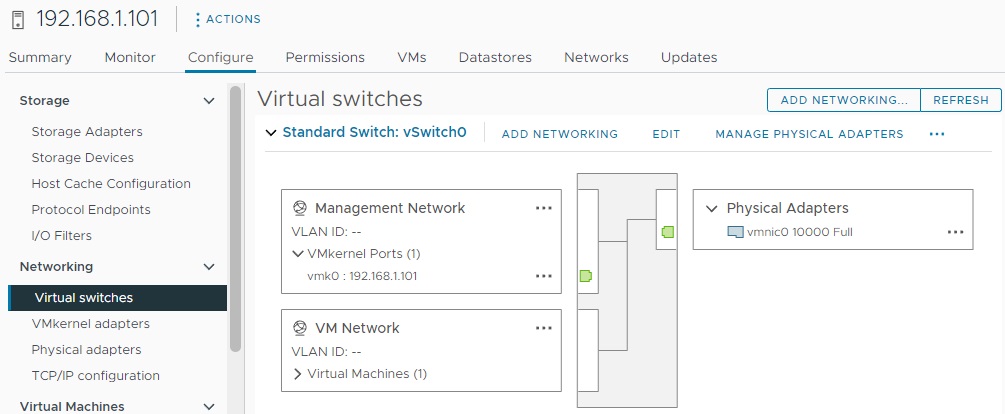Open MANAGE PHYSICAL ADAPTERS
Image resolution: width=1005 pixels, height=414 pixels.
tap(809, 133)
